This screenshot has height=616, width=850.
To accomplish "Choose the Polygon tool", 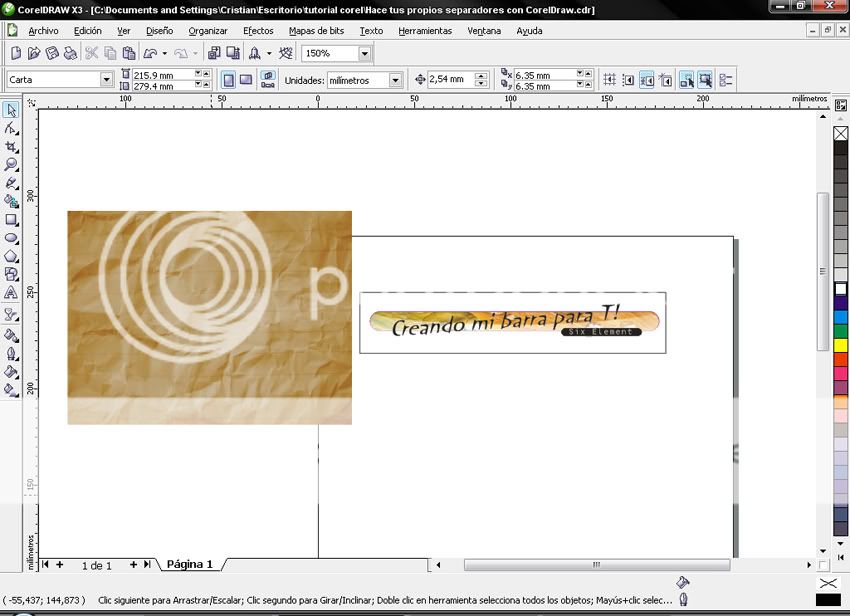I will [11, 256].
